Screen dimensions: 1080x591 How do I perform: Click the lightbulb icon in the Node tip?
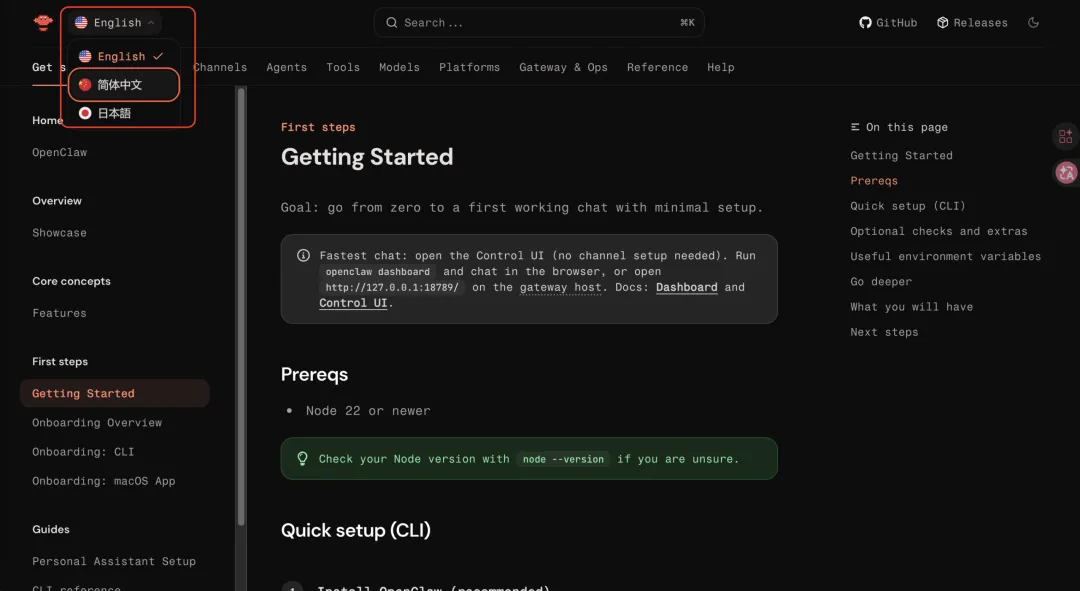pos(302,459)
